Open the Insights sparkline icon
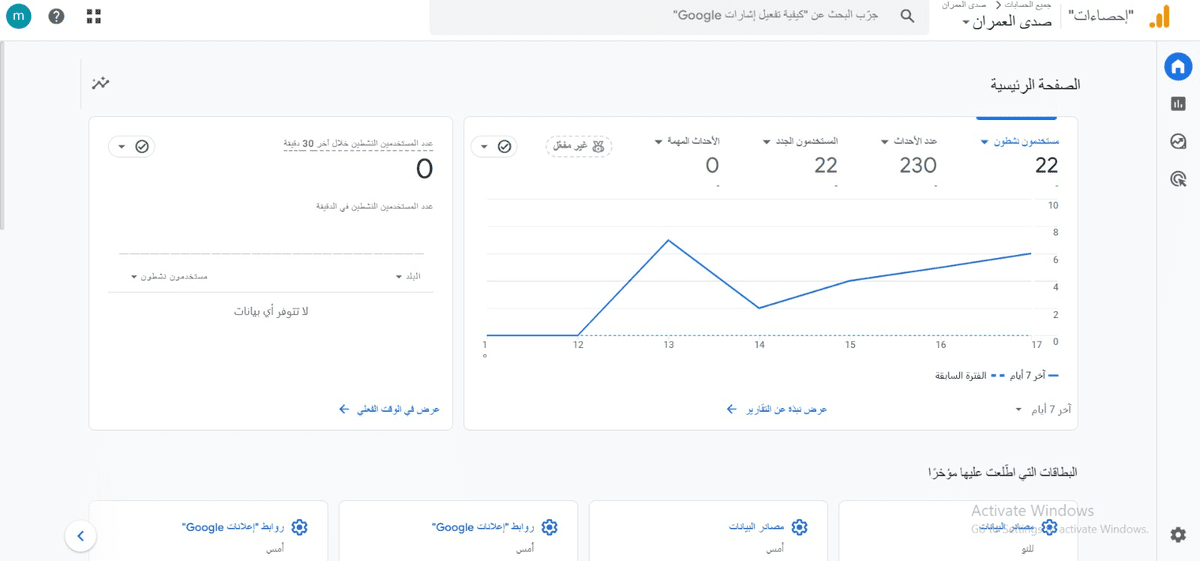 [x=100, y=83]
